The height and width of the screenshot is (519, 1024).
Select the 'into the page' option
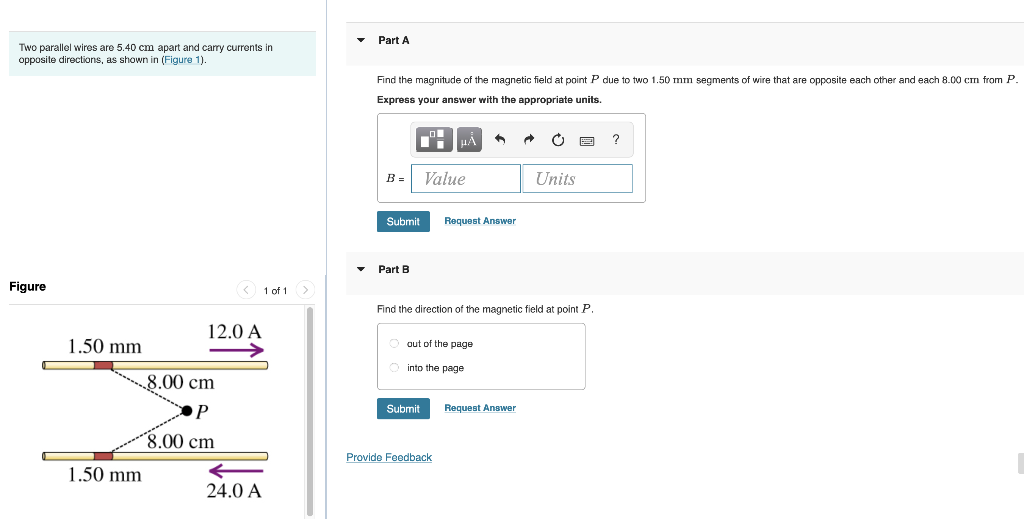[395, 368]
